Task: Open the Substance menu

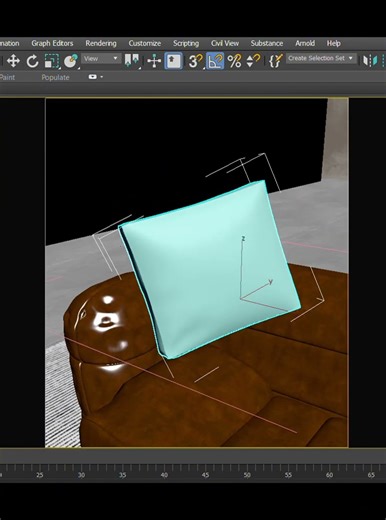Action: coord(267,43)
